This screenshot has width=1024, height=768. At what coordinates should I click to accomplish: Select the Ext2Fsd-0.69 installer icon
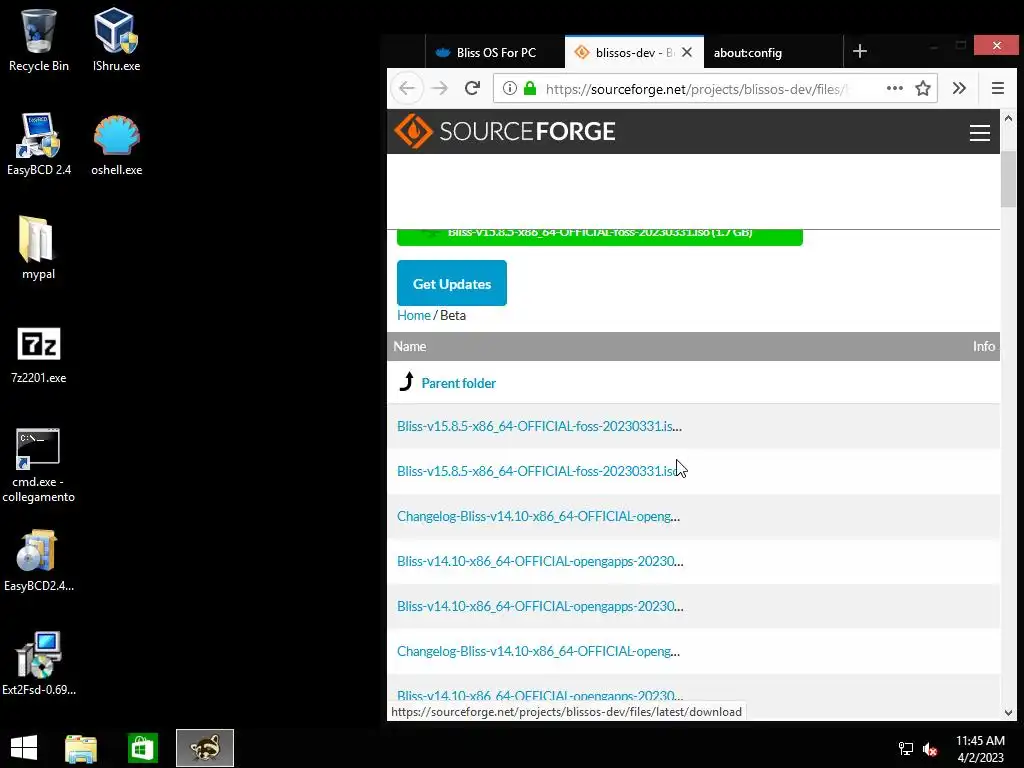(39, 663)
